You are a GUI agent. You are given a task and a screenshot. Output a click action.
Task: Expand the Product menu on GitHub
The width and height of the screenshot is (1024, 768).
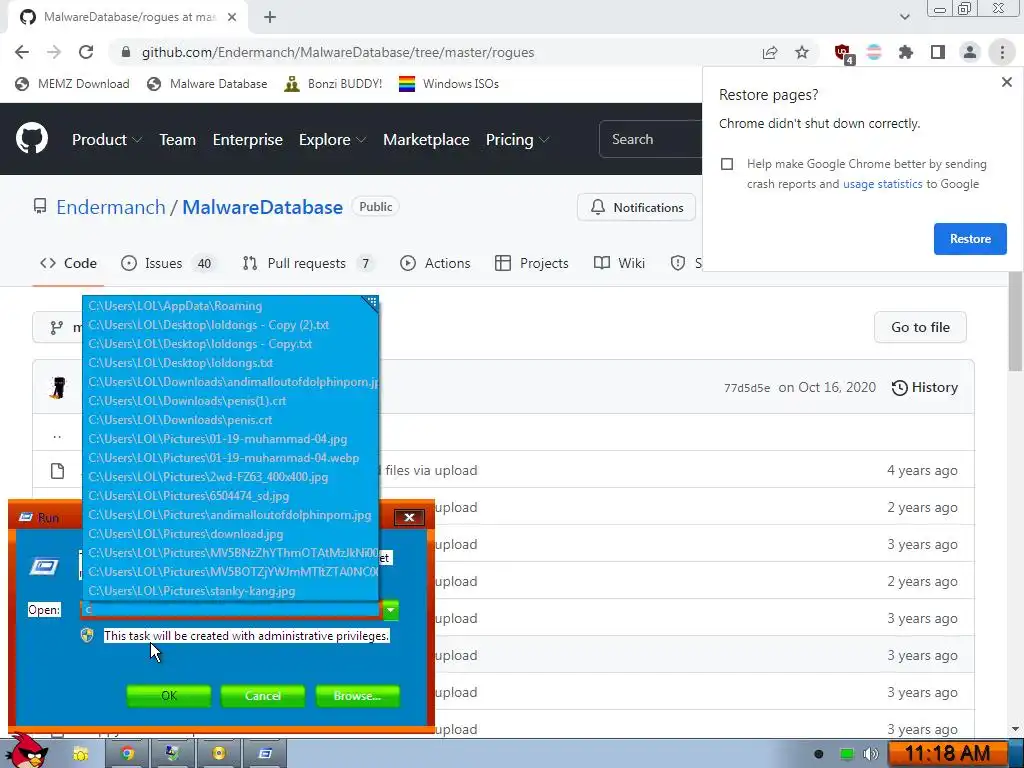pyautogui.click(x=107, y=140)
